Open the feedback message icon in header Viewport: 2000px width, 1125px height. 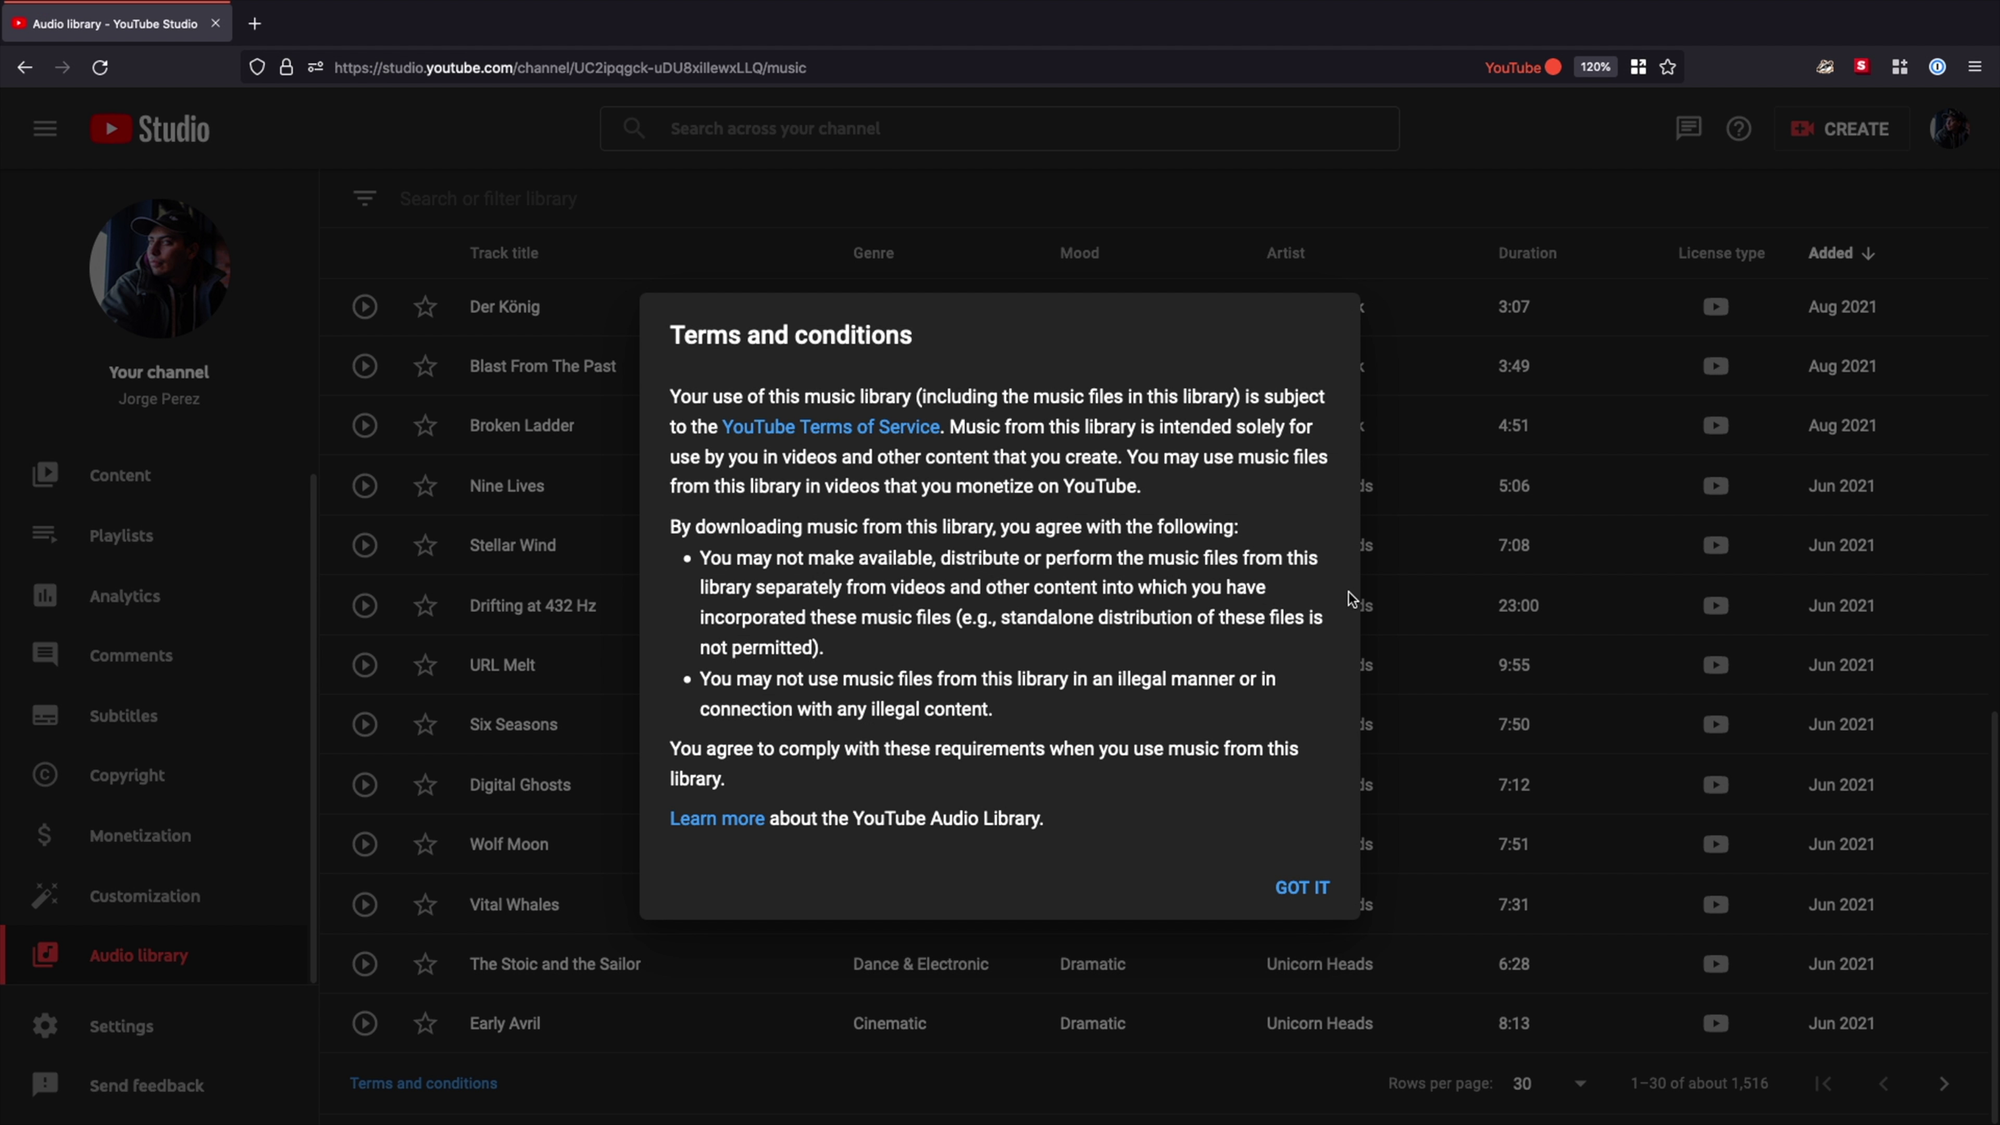tap(1688, 129)
